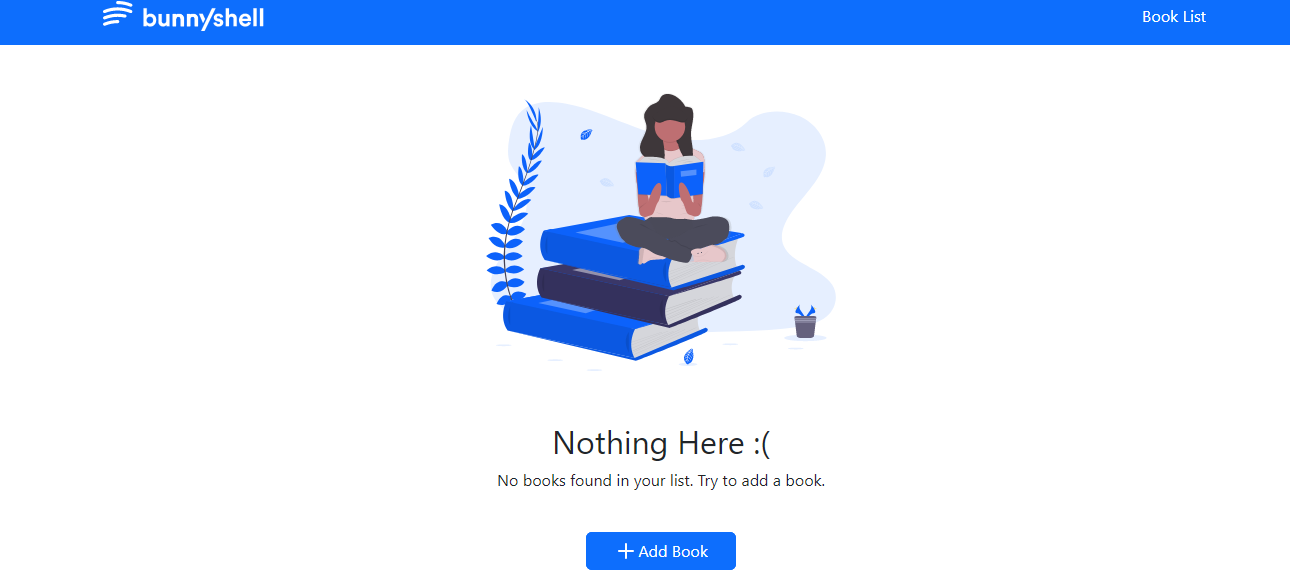Click the Add Book button
The image size is (1290, 575).
coord(661,551)
